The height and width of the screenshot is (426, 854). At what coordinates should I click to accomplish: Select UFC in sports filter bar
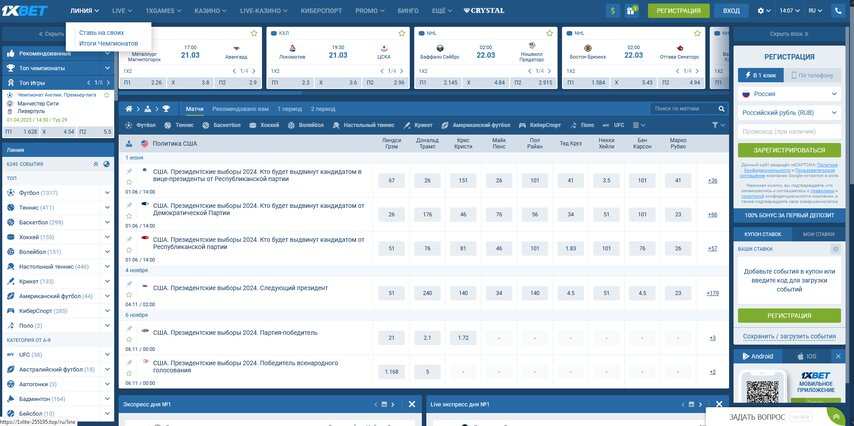pyautogui.click(x=614, y=125)
